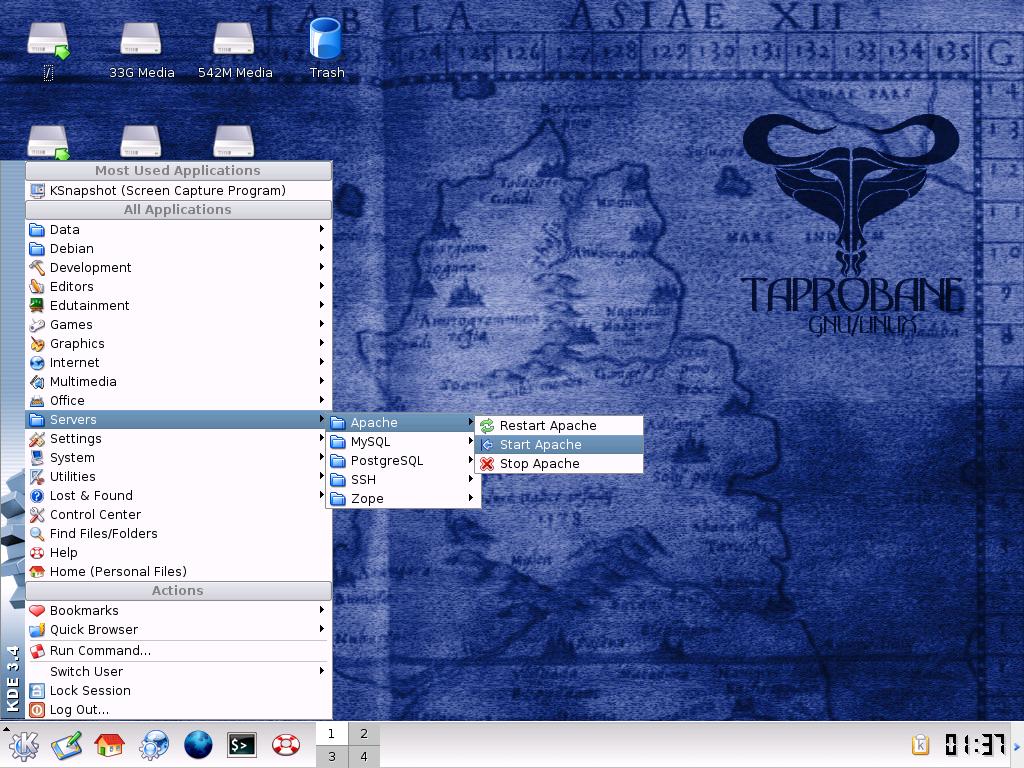1024x768 pixels.
Task: Click the Bookmarks red heart icon
Action: pyautogui.click(x=37, y=611)
